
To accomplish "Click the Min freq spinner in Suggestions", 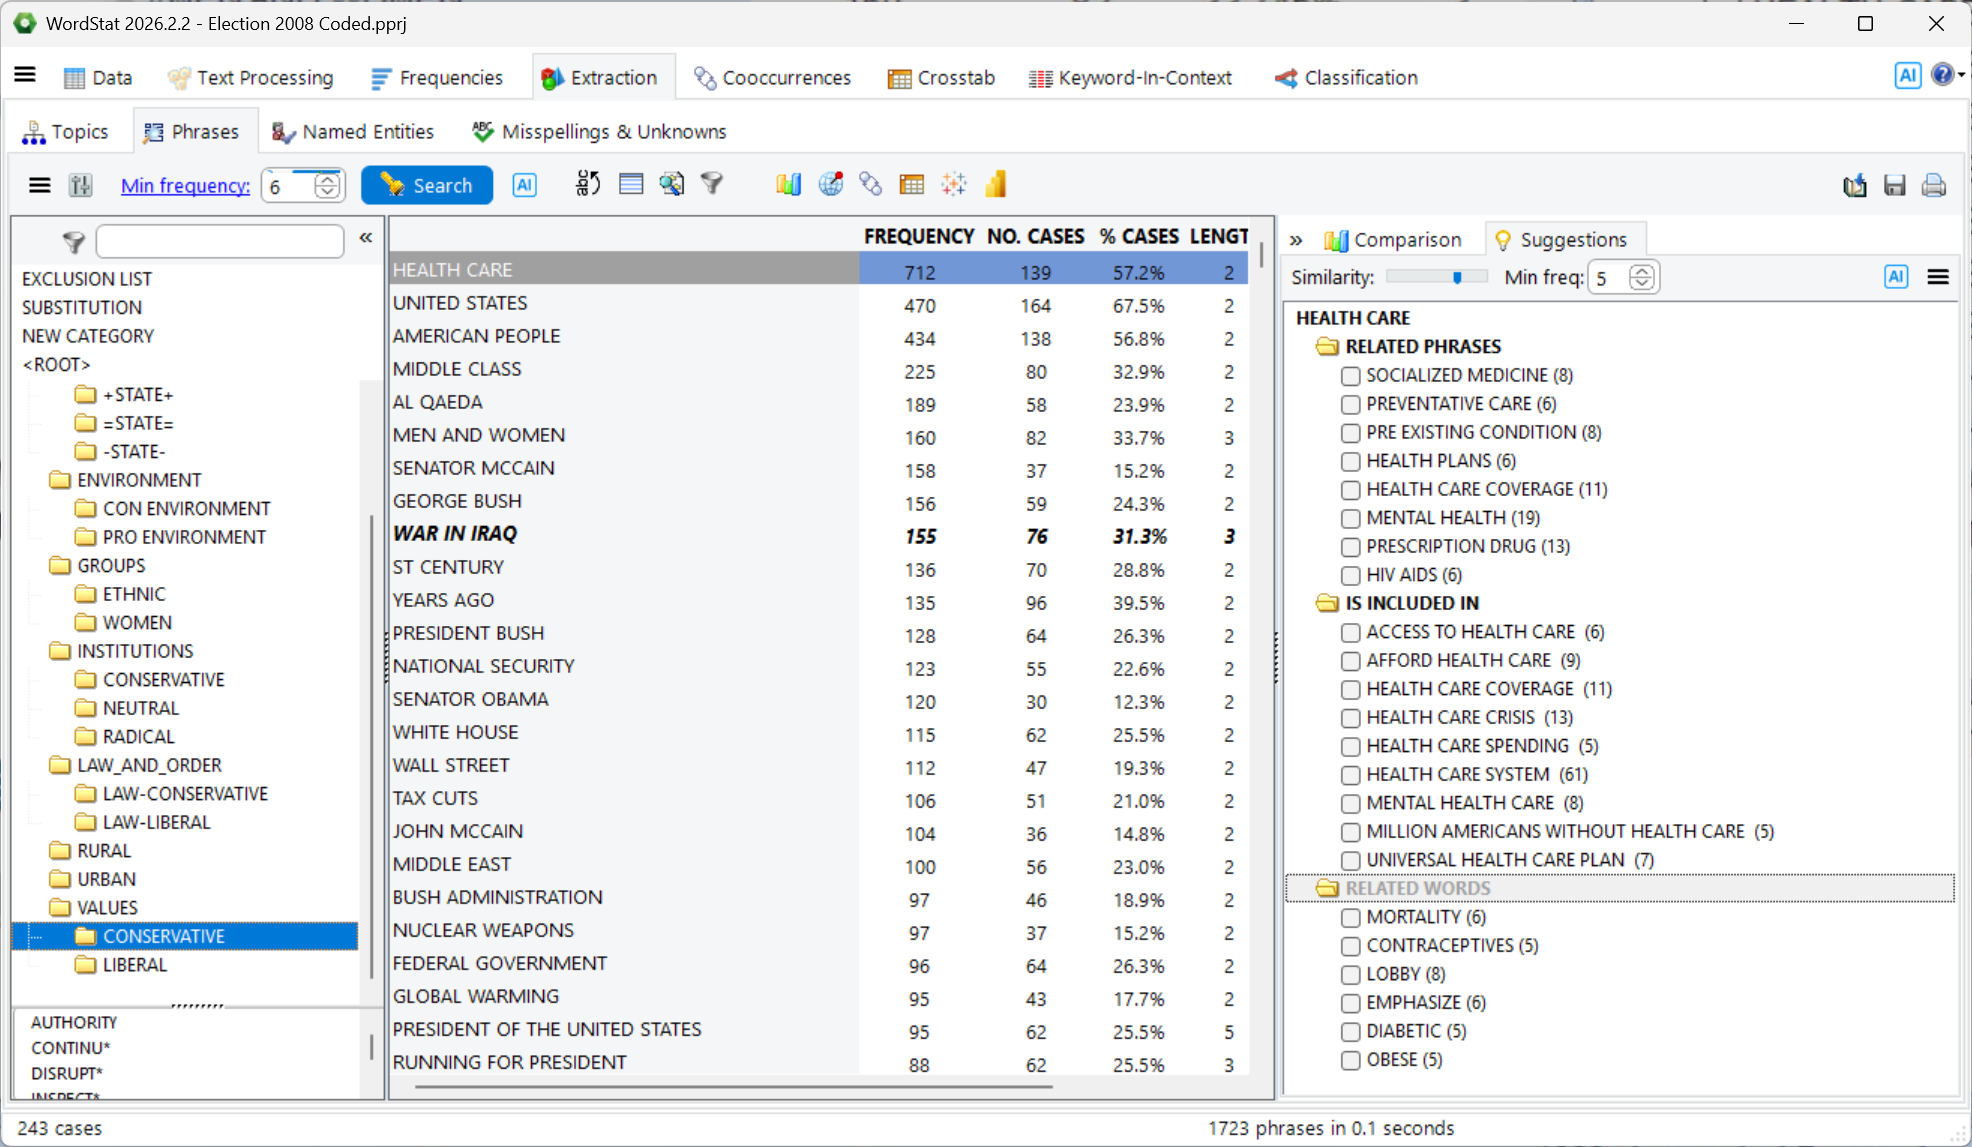I will [1641, 277].
